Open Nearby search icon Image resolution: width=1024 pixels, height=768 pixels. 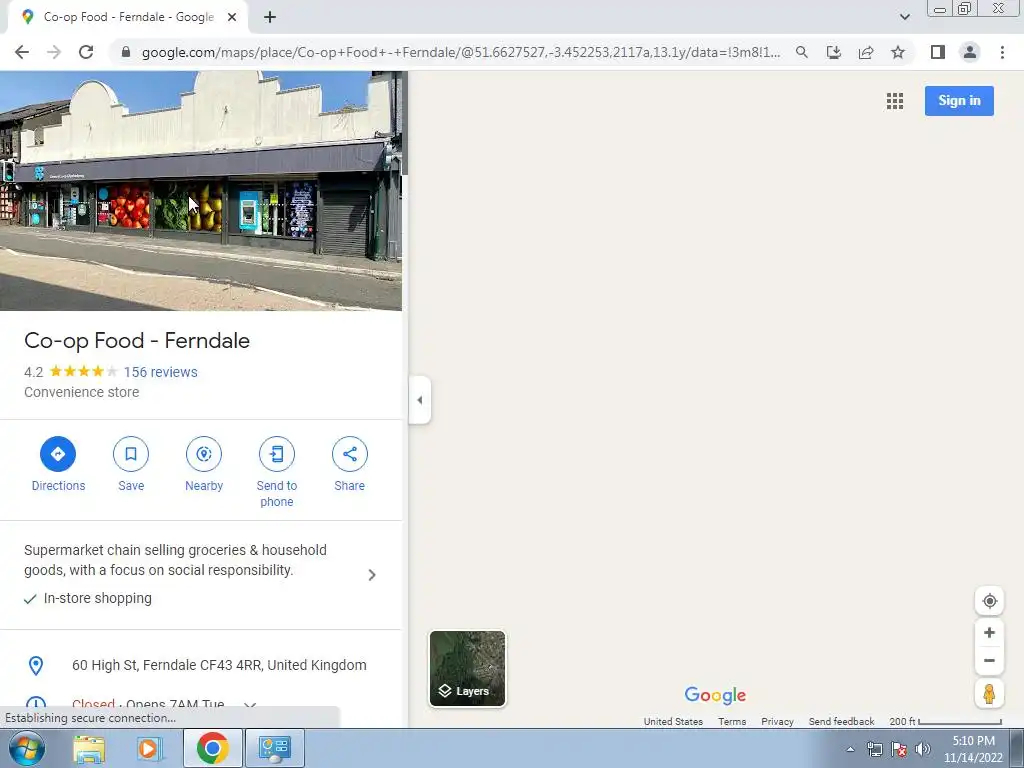pos(204,454)
